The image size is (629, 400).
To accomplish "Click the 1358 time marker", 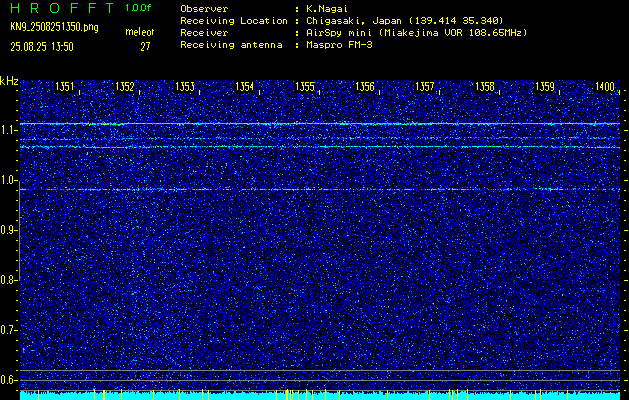I will tap(485, 87).
